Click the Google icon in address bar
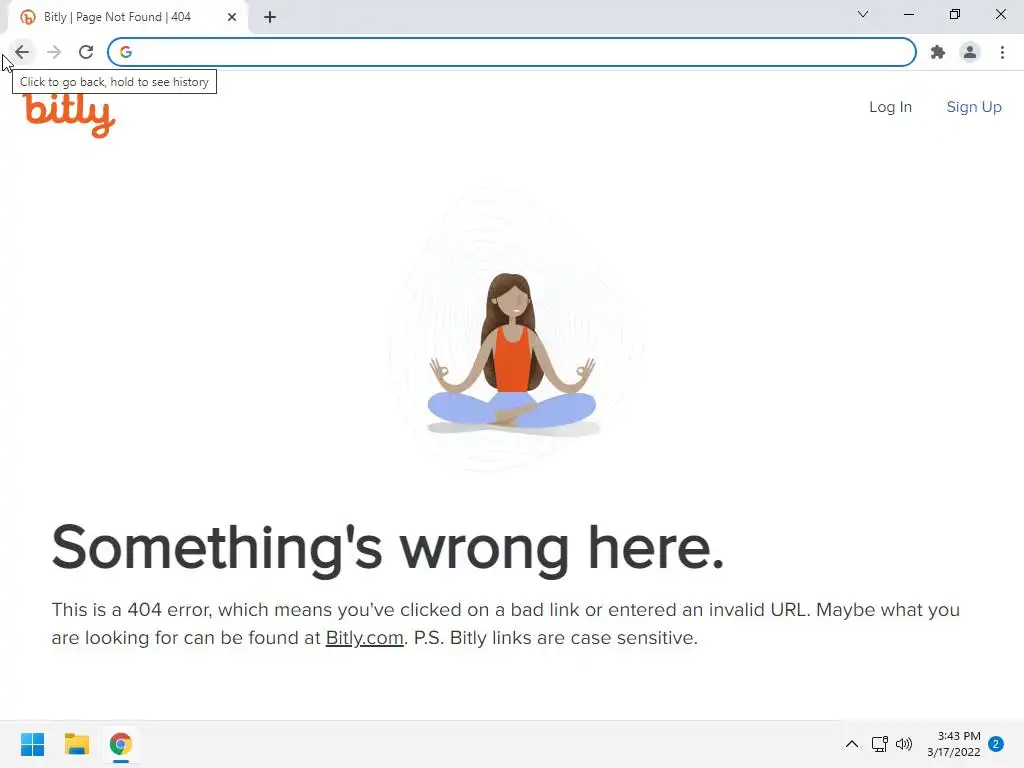This screenshot has height=768, width=1024. coord(126,52)
